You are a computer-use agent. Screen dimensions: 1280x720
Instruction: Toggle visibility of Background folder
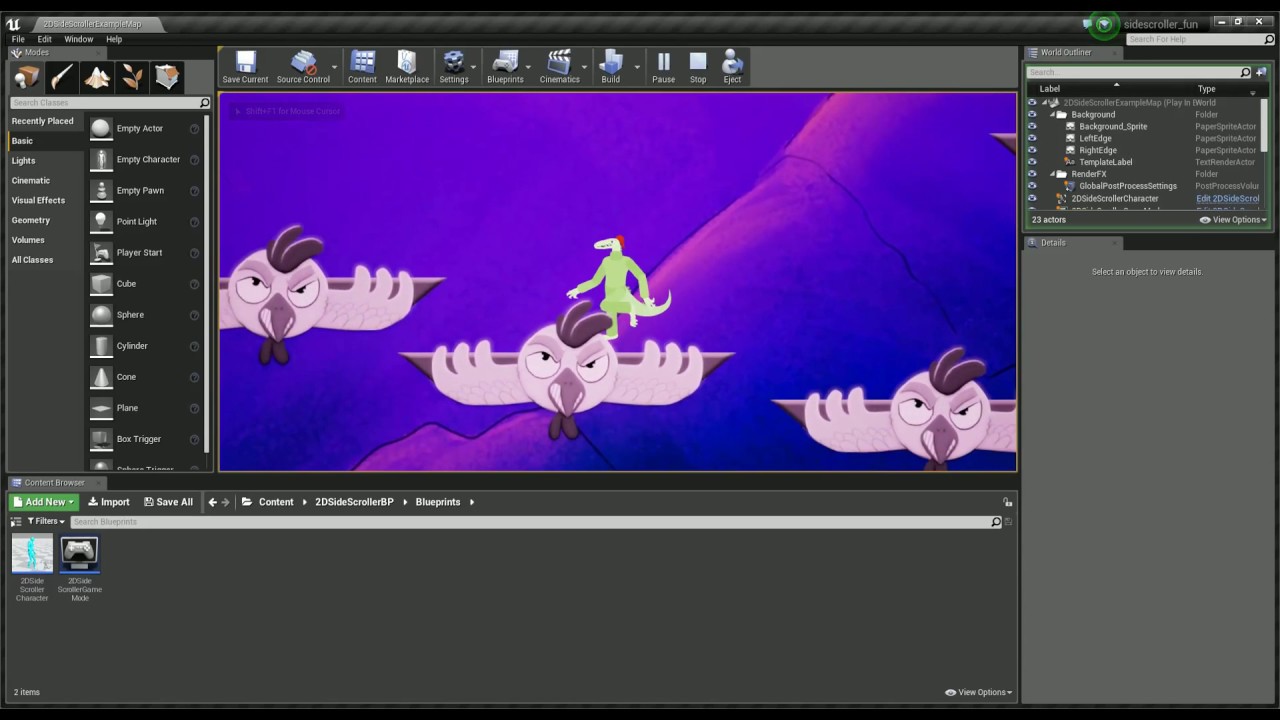pos(1032,115)
